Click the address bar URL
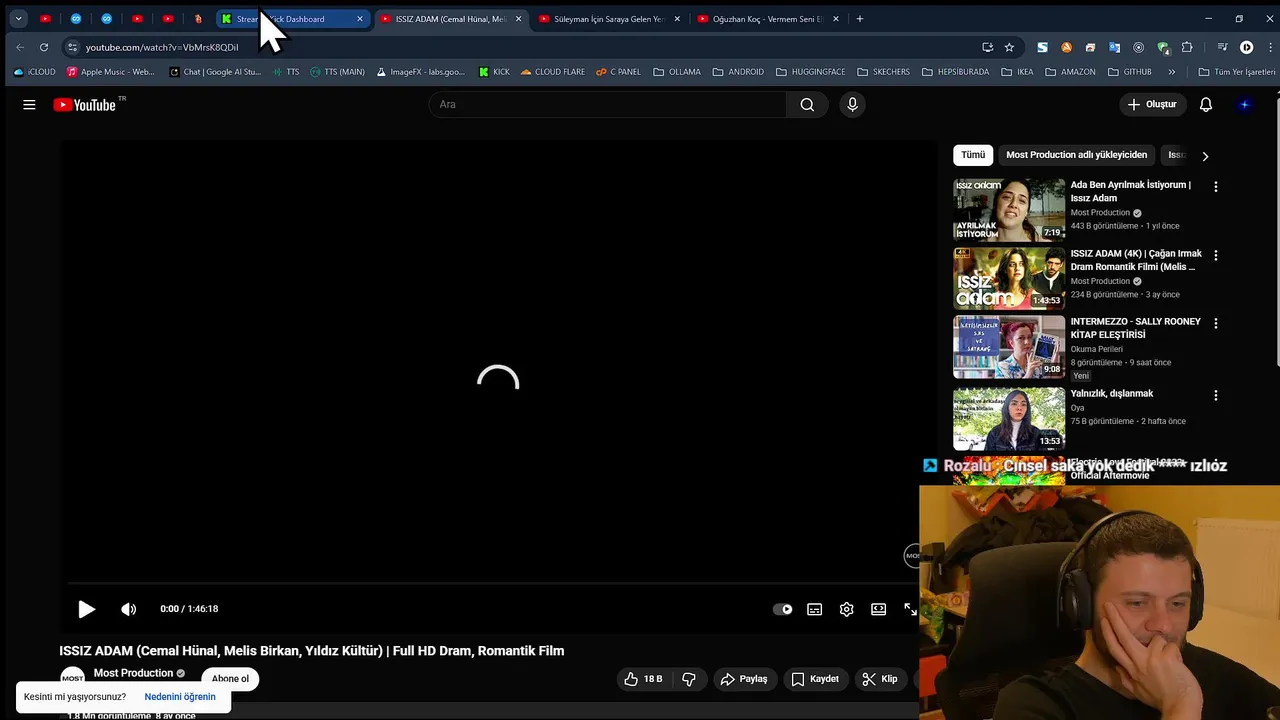 pyautogui.click(x=162, y=47)
